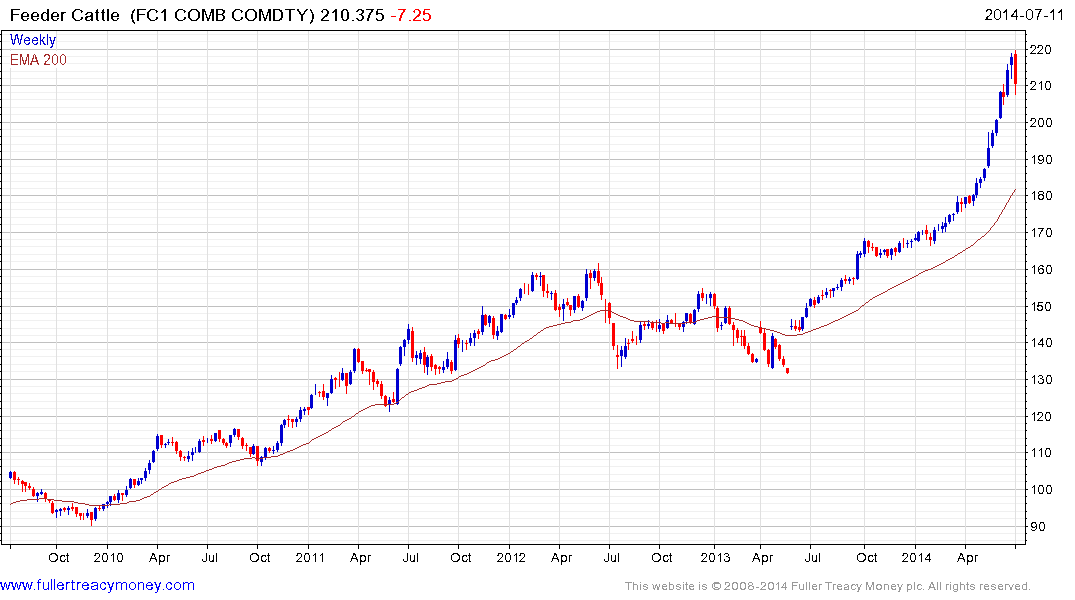Screen dimensions: 1075x600
Task: Click the 130 price axis label
Action: click(x=1040, y=379)
